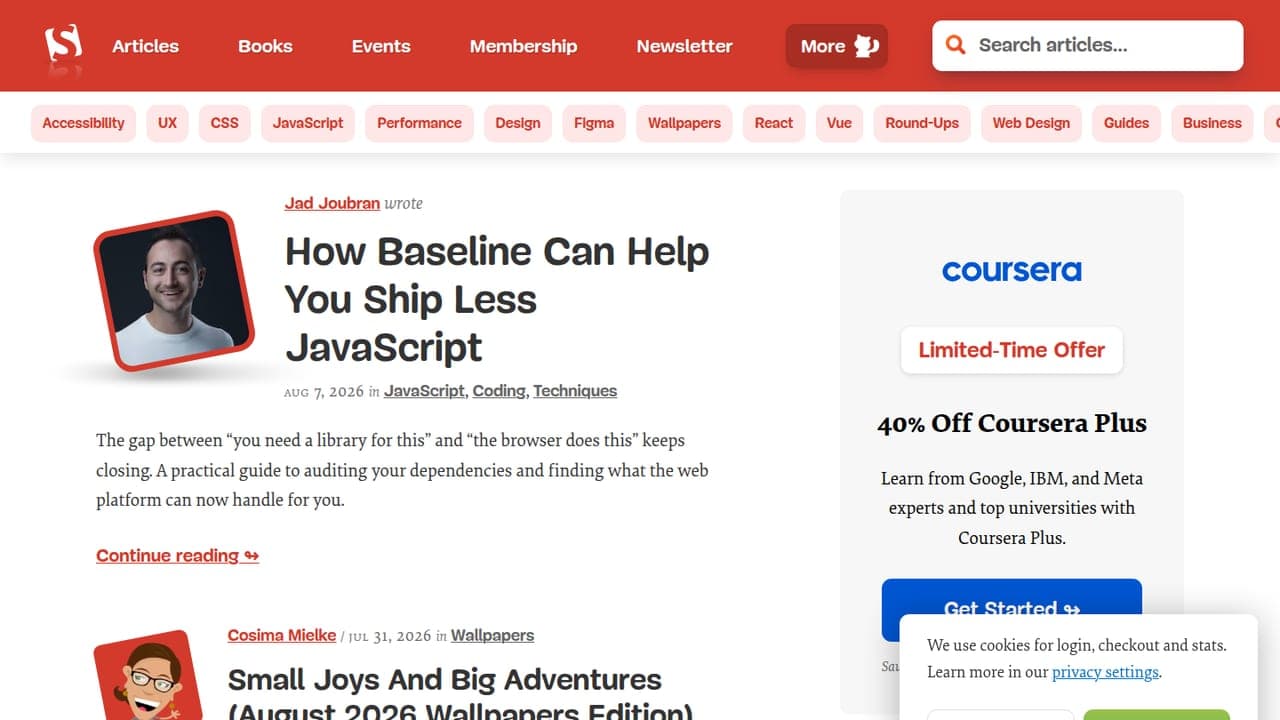Open the Wallpapers pill in the topic bar
The width and height of the screenshot is (1280, 720).
[684, 123]
